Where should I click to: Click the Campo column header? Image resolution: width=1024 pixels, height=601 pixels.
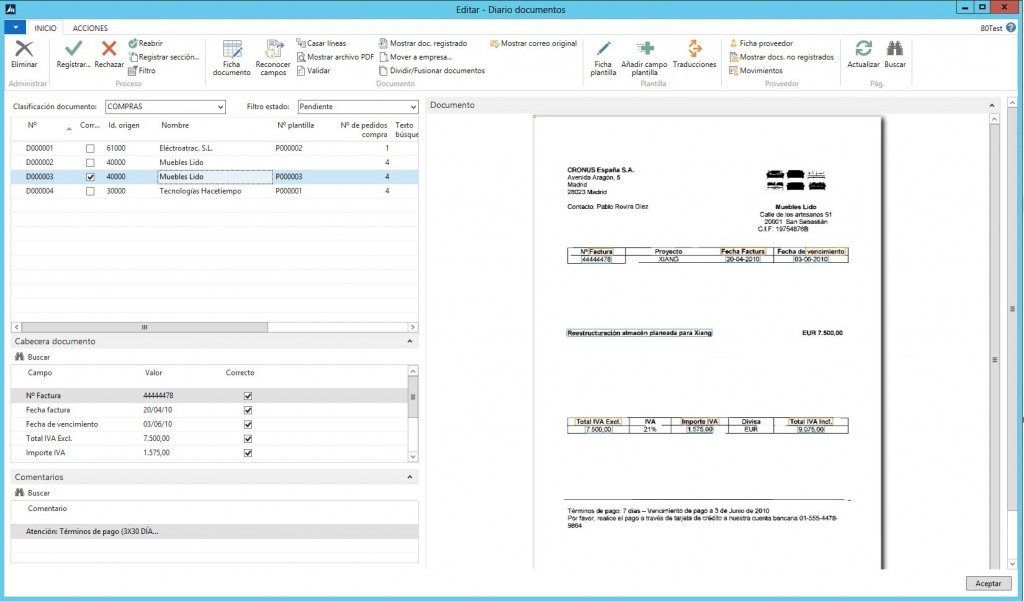coord(40,373)
